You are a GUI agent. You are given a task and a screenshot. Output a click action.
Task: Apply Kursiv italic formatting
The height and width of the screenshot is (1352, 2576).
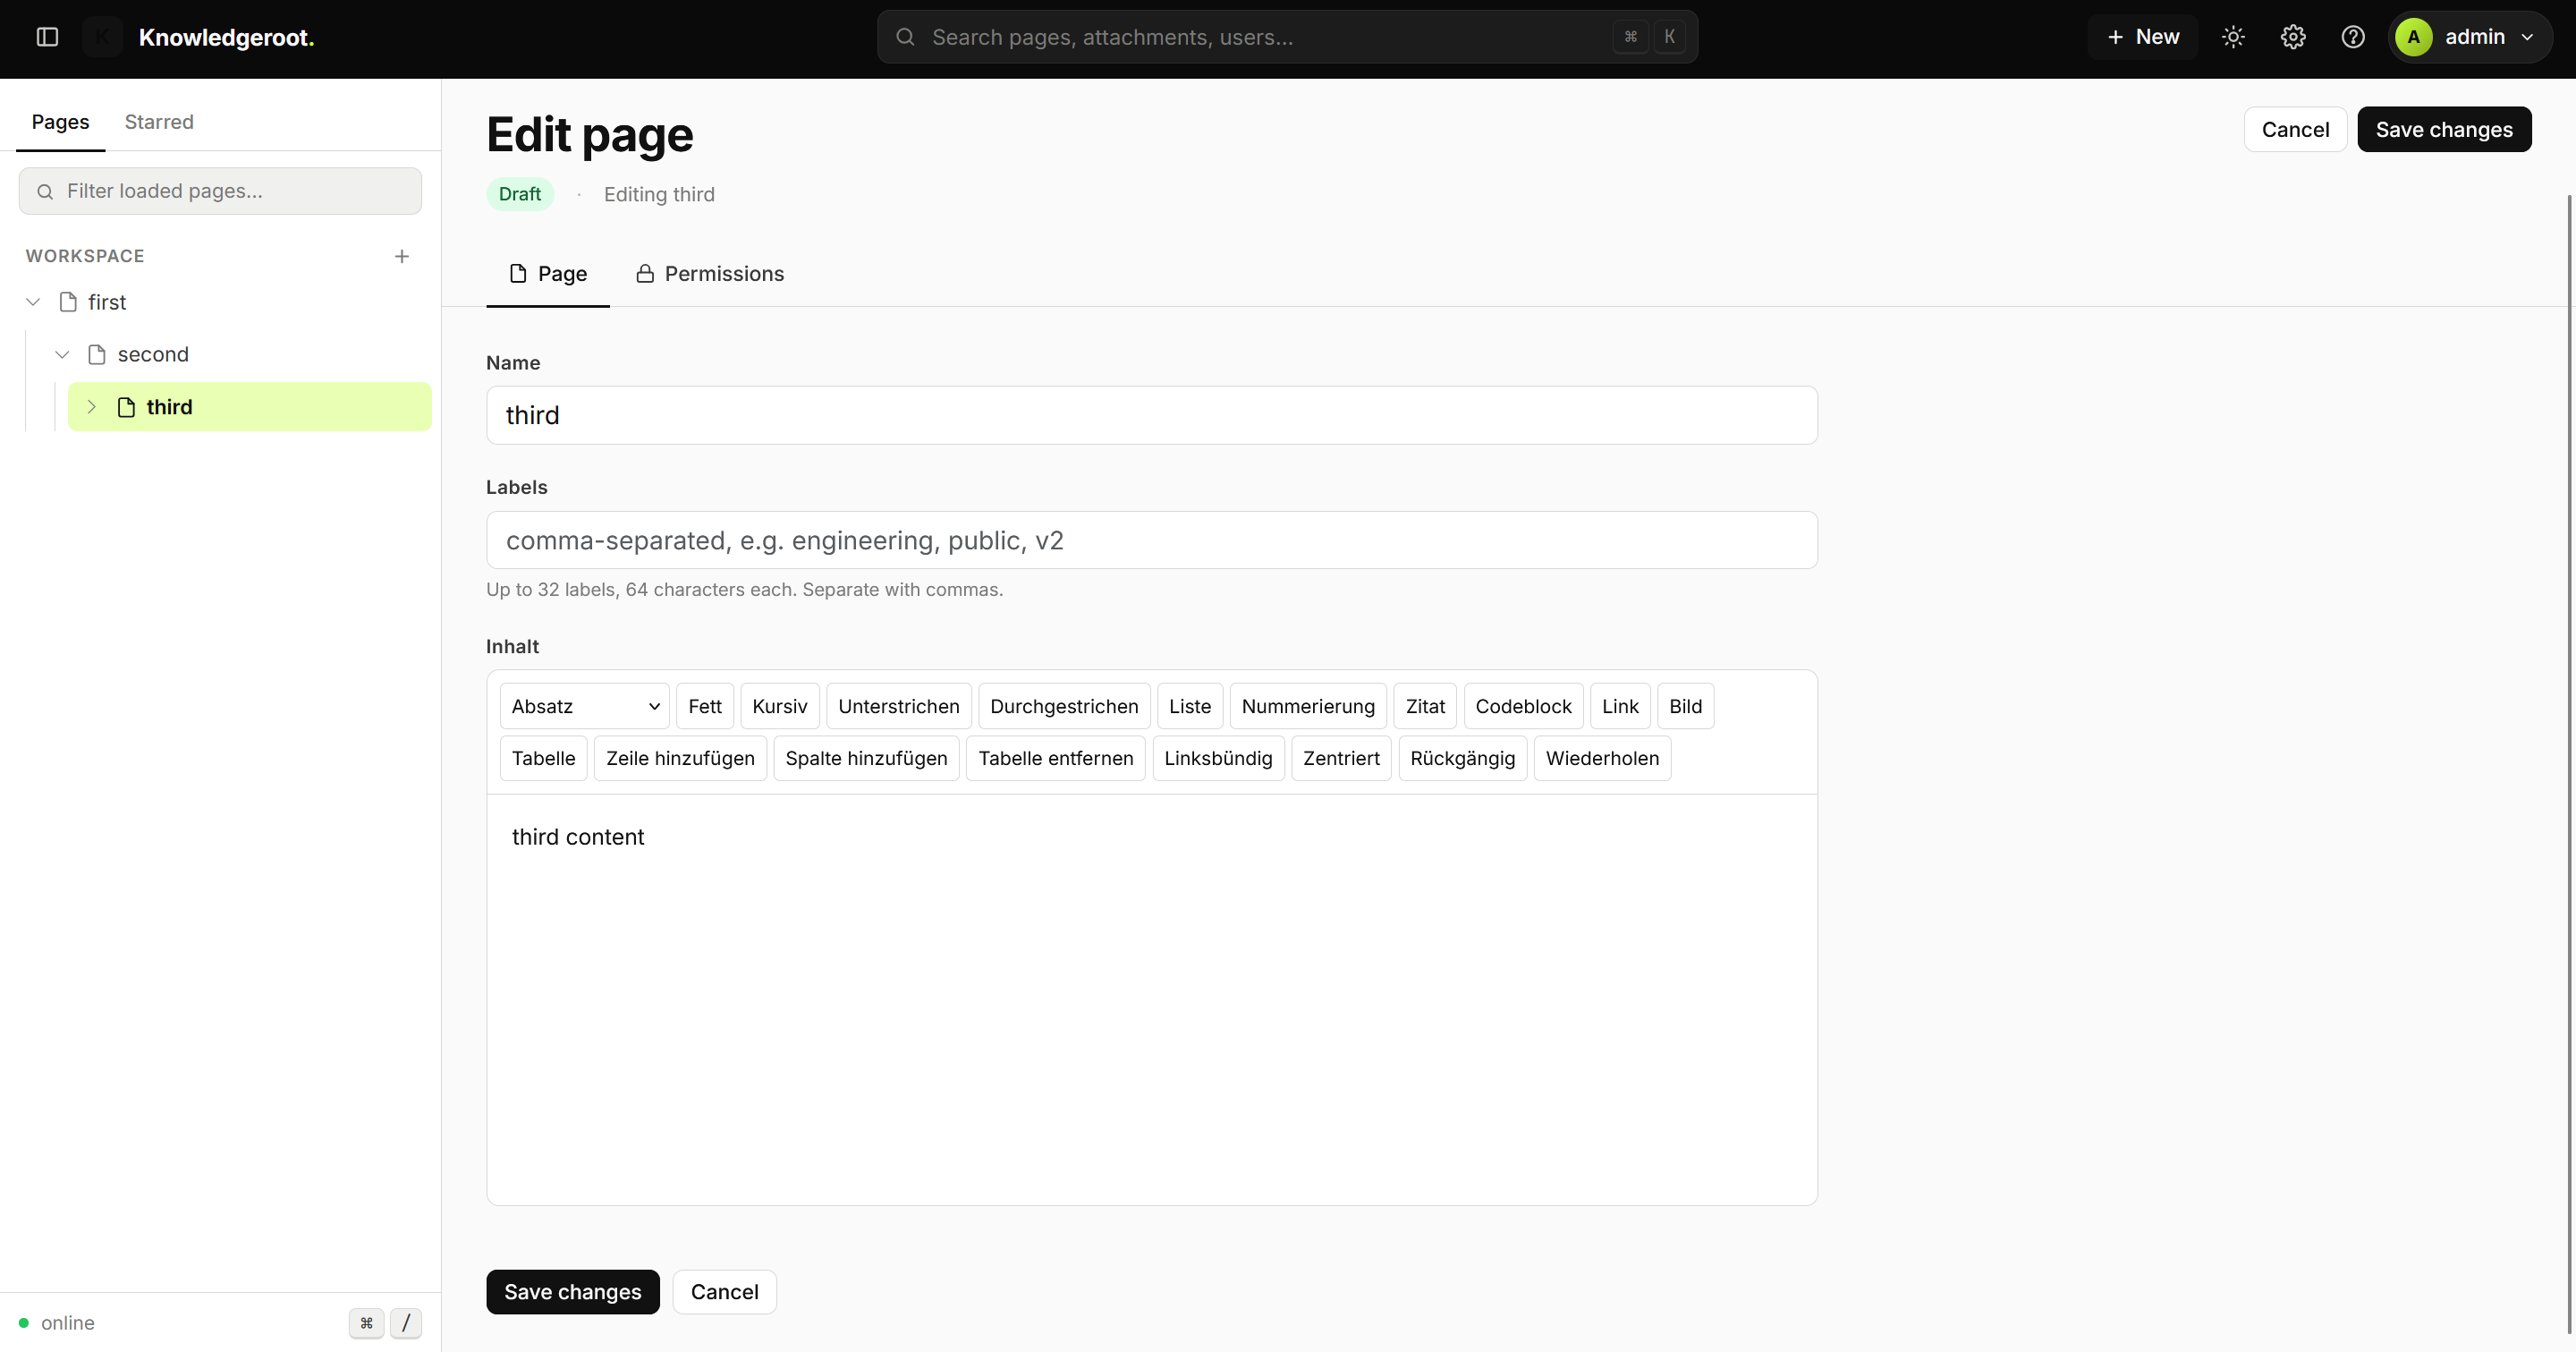pos(780,706)
